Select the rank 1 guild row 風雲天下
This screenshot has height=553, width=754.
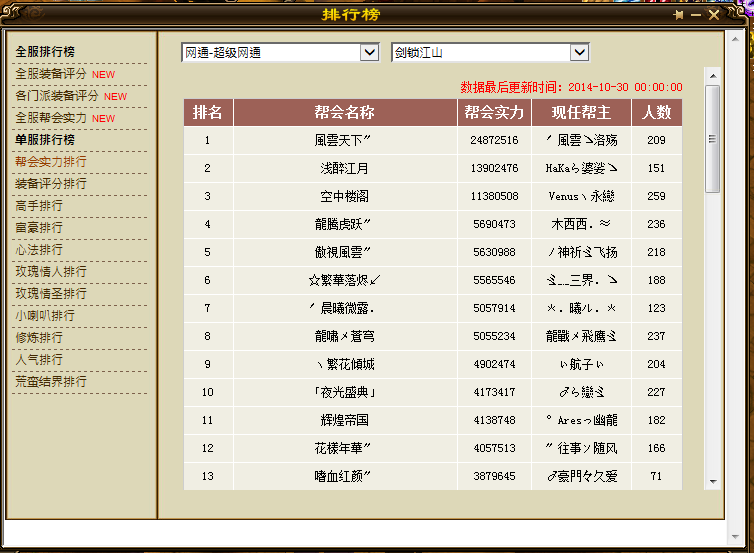coord(343,140)
